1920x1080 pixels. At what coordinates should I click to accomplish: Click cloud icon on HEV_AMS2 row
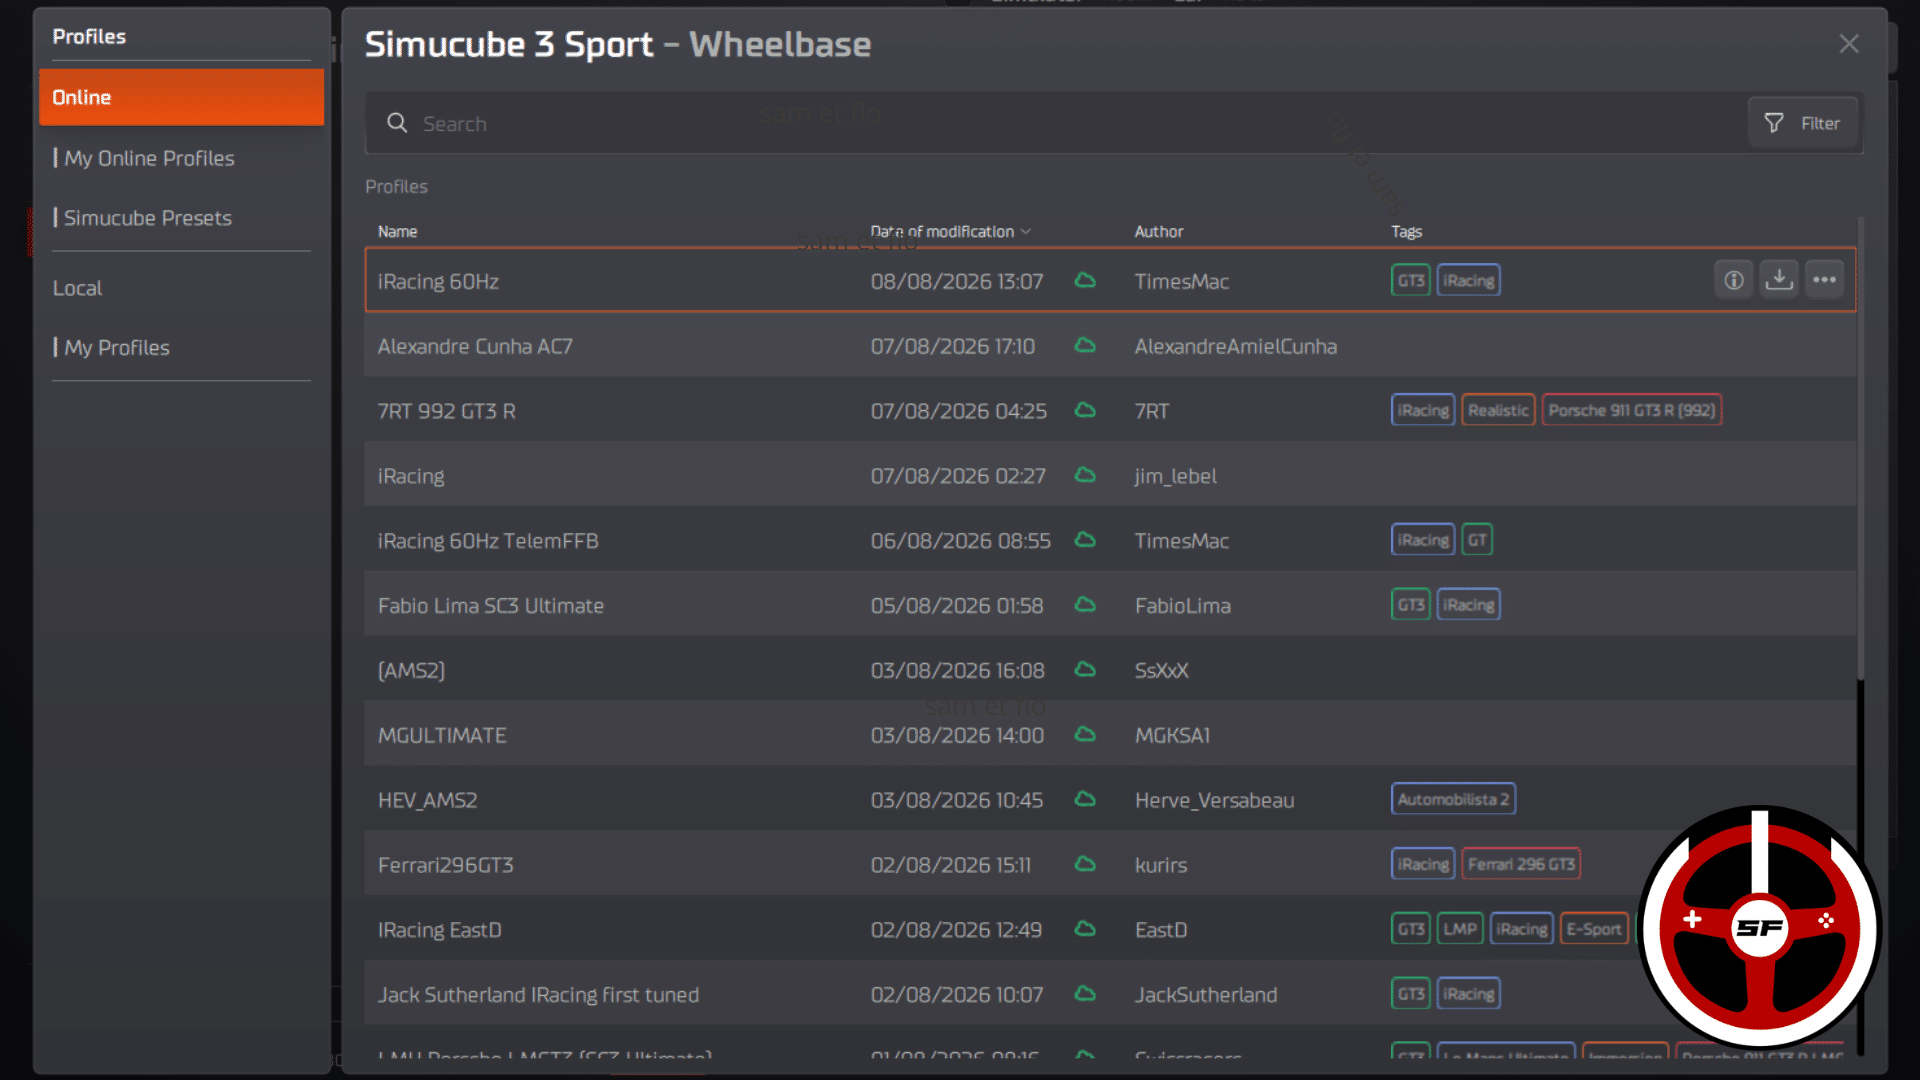click(x=1085, y=799)
